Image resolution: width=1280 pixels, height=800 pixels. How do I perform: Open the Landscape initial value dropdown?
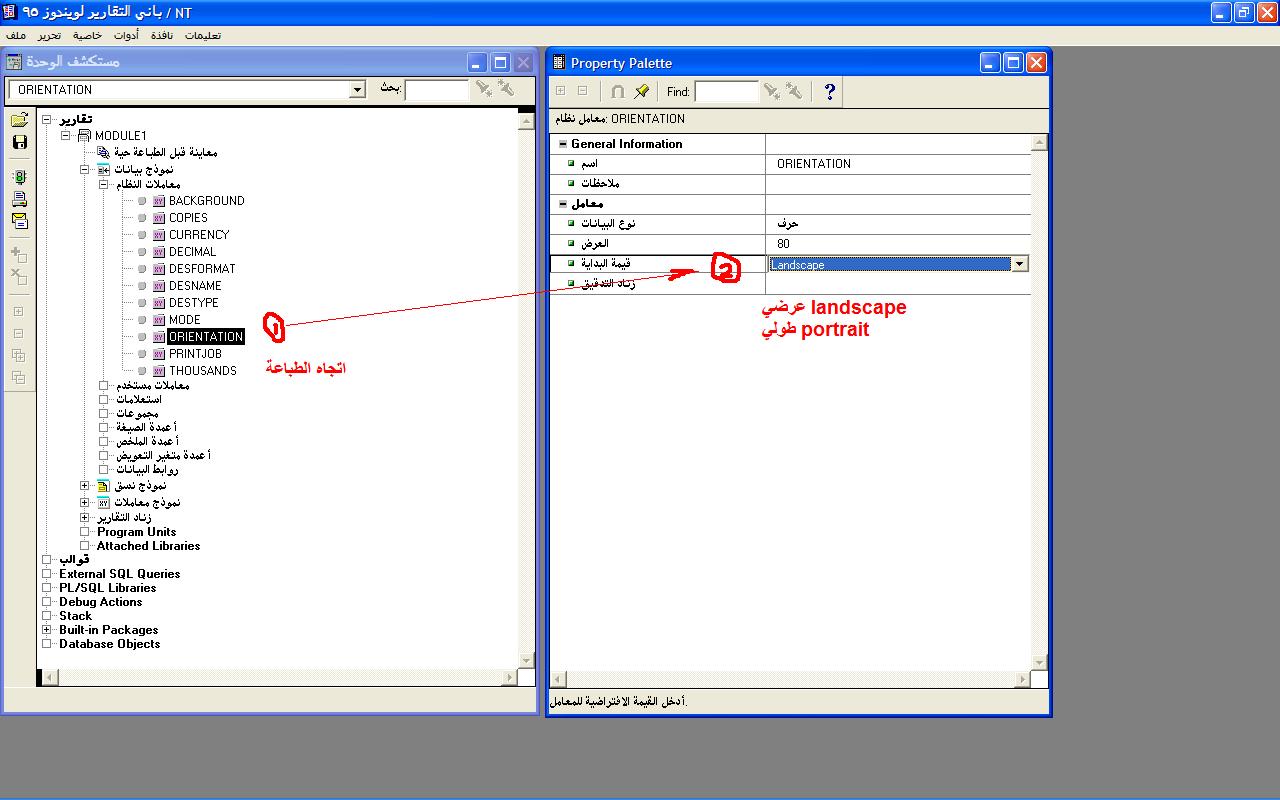[1019, 265]
